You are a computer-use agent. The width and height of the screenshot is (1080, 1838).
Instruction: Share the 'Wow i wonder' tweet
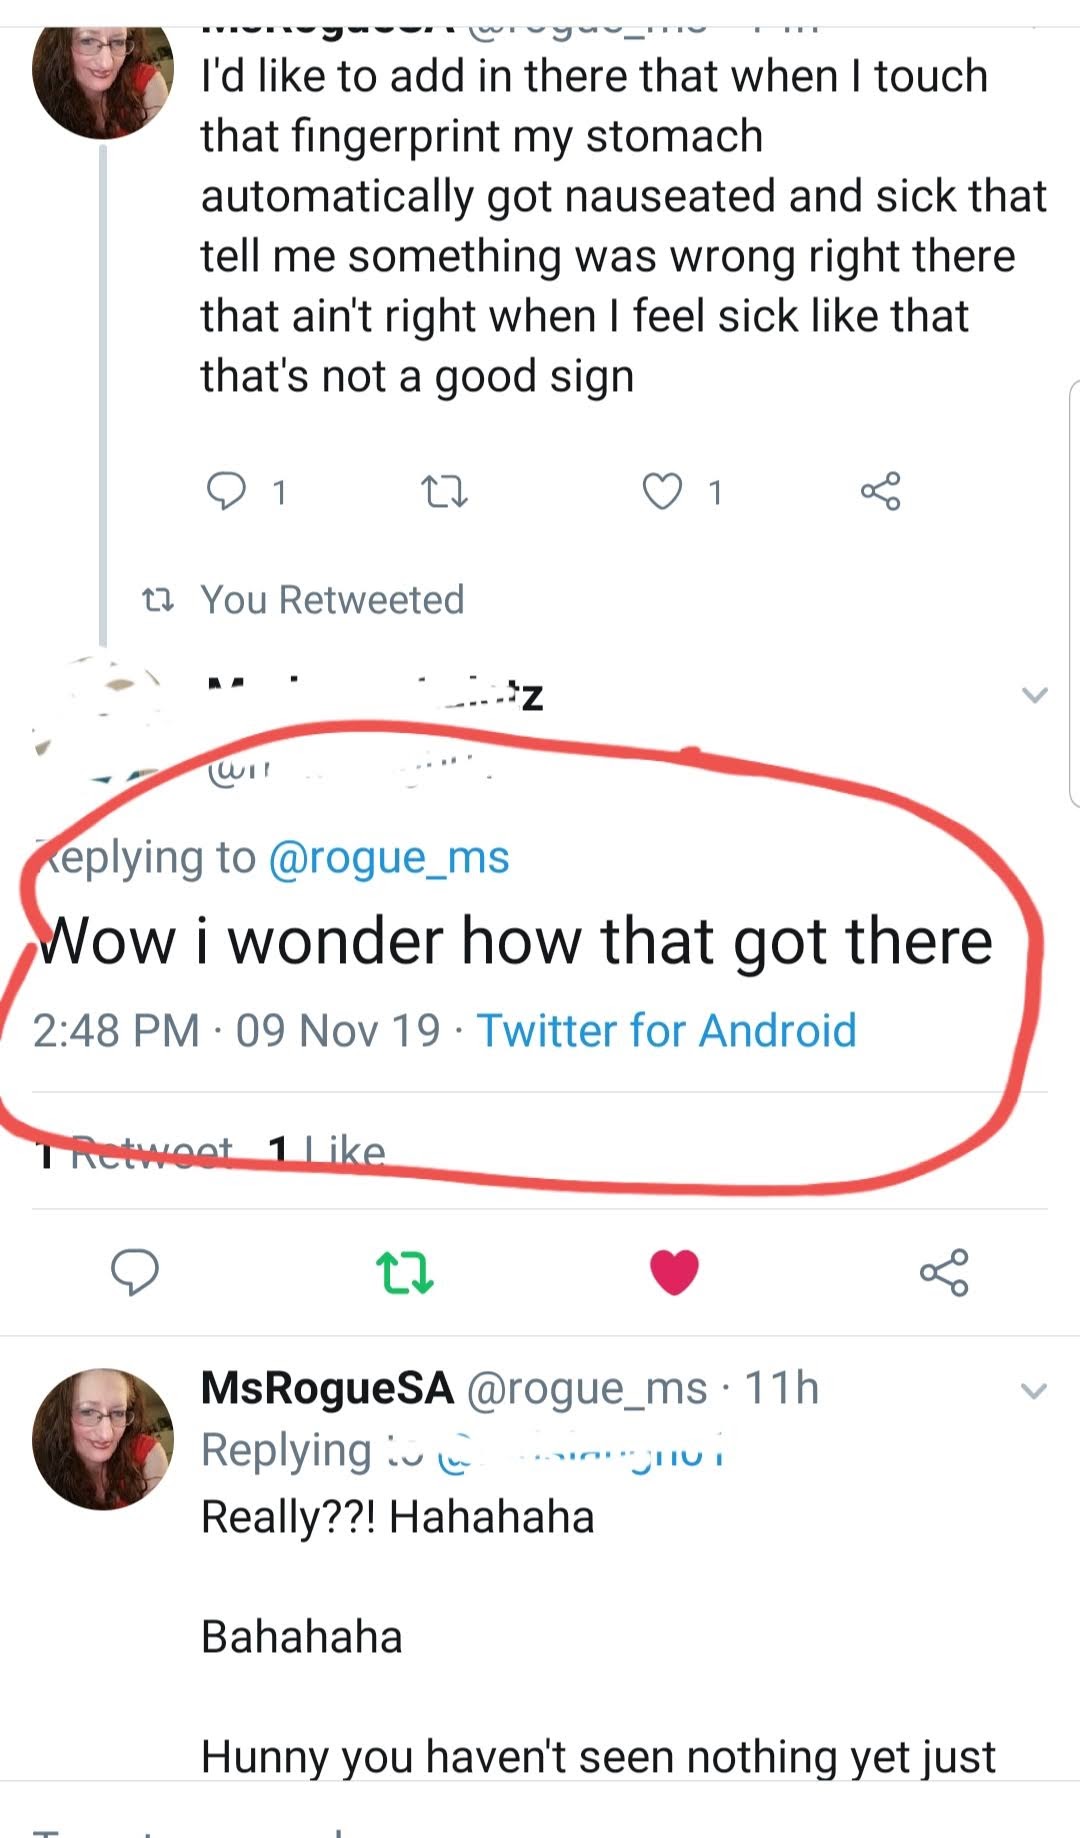(944, 1272)
